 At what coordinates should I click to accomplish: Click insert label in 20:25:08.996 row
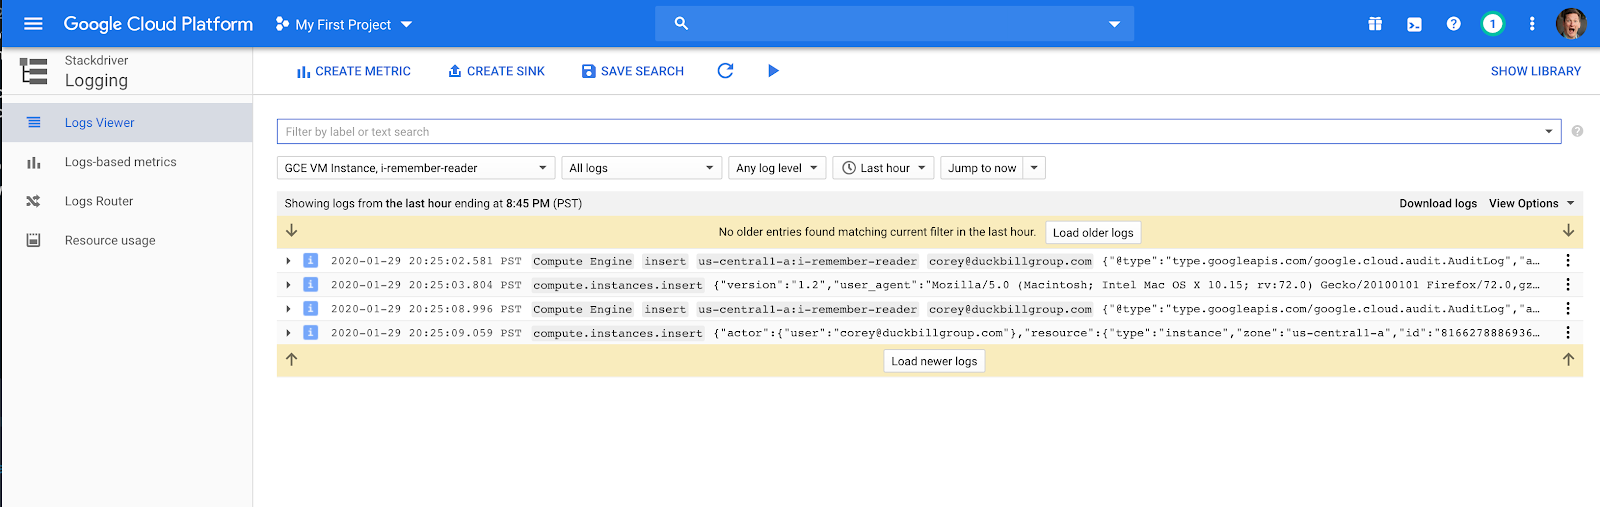click(x=665, y=309)
